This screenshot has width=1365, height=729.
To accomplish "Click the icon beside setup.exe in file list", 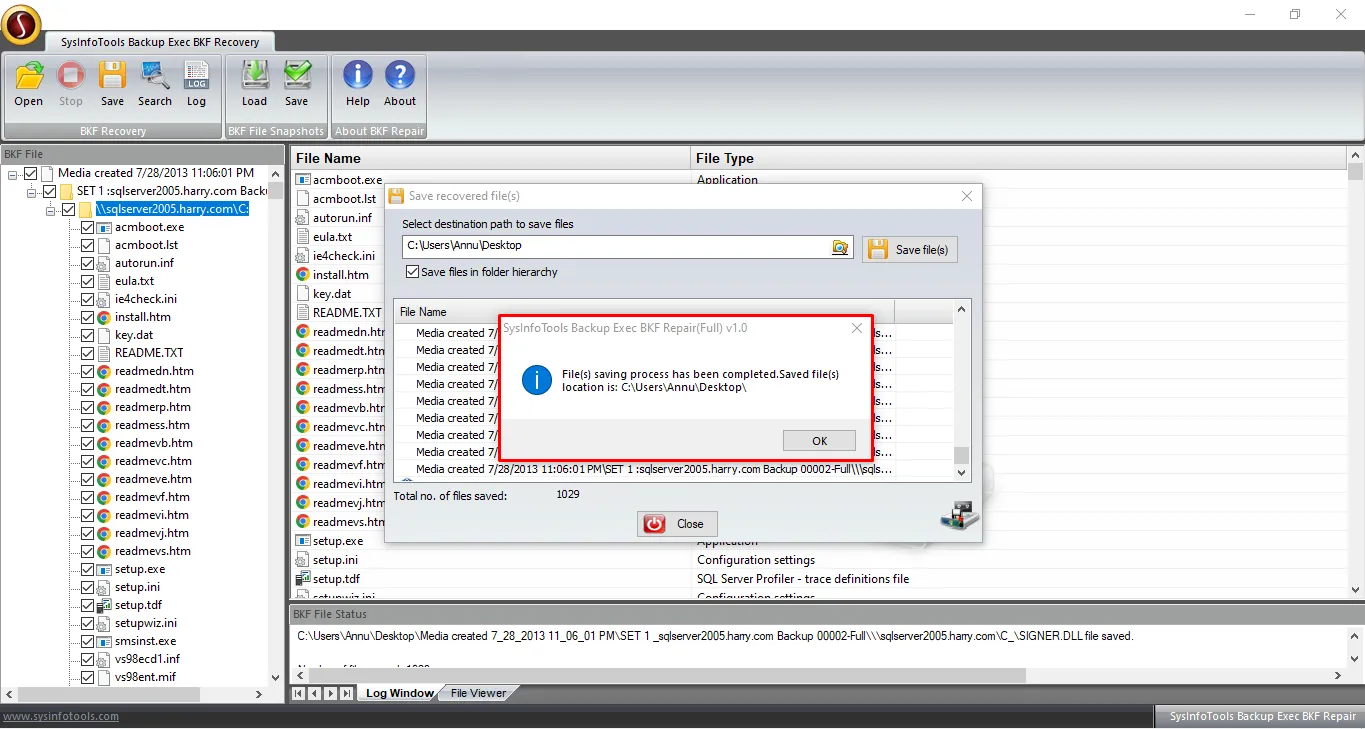I will point(302,541).
